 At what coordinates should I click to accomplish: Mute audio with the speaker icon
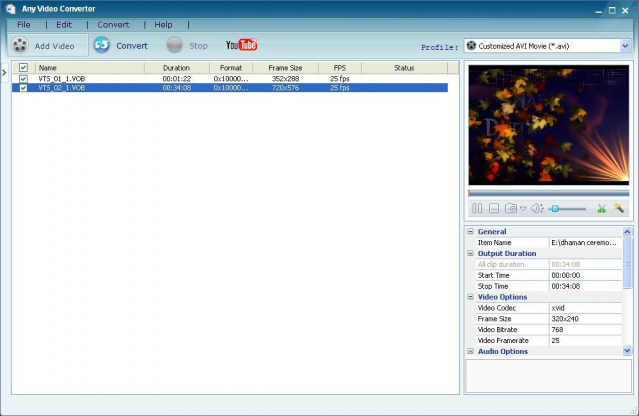[537, 208]
